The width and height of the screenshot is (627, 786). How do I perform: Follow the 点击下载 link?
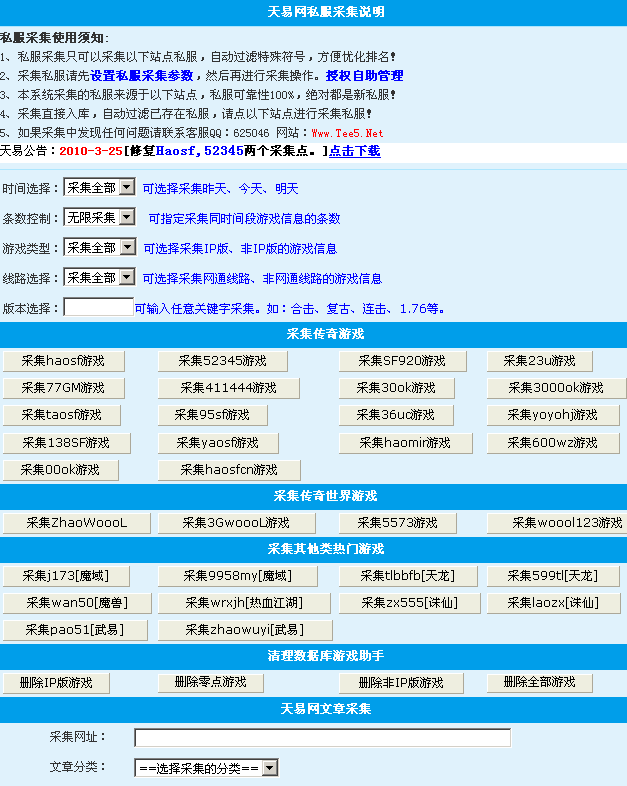pyautogui.click(x=354, y=151)
